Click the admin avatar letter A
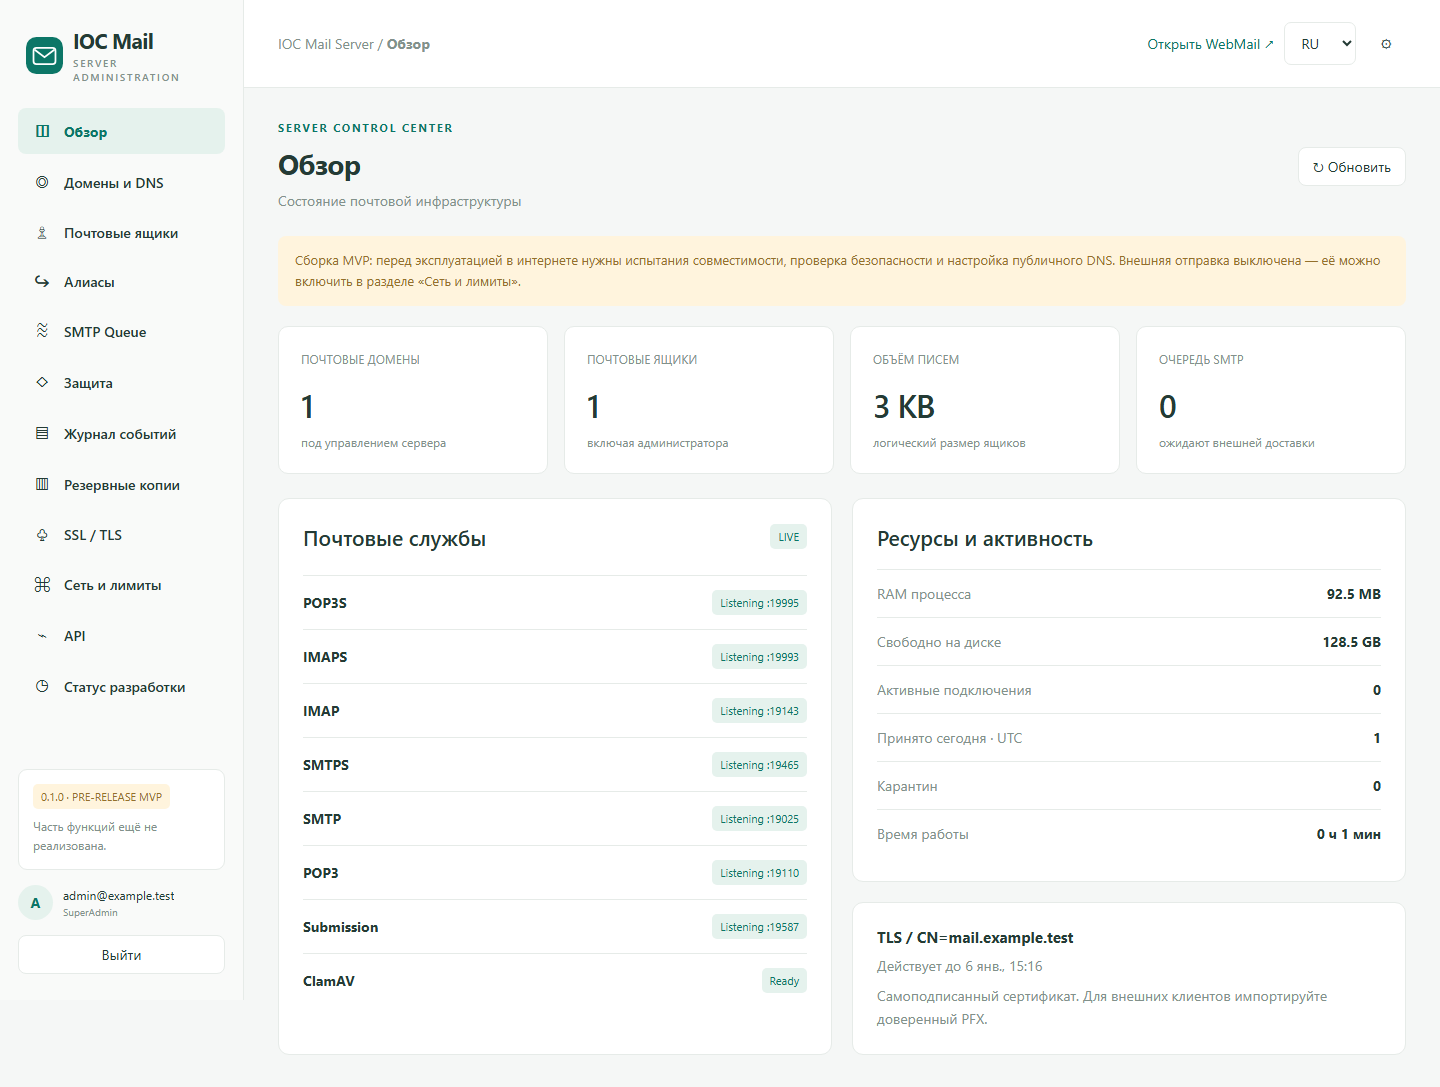 pyautogui.click(x=35, y=903)
